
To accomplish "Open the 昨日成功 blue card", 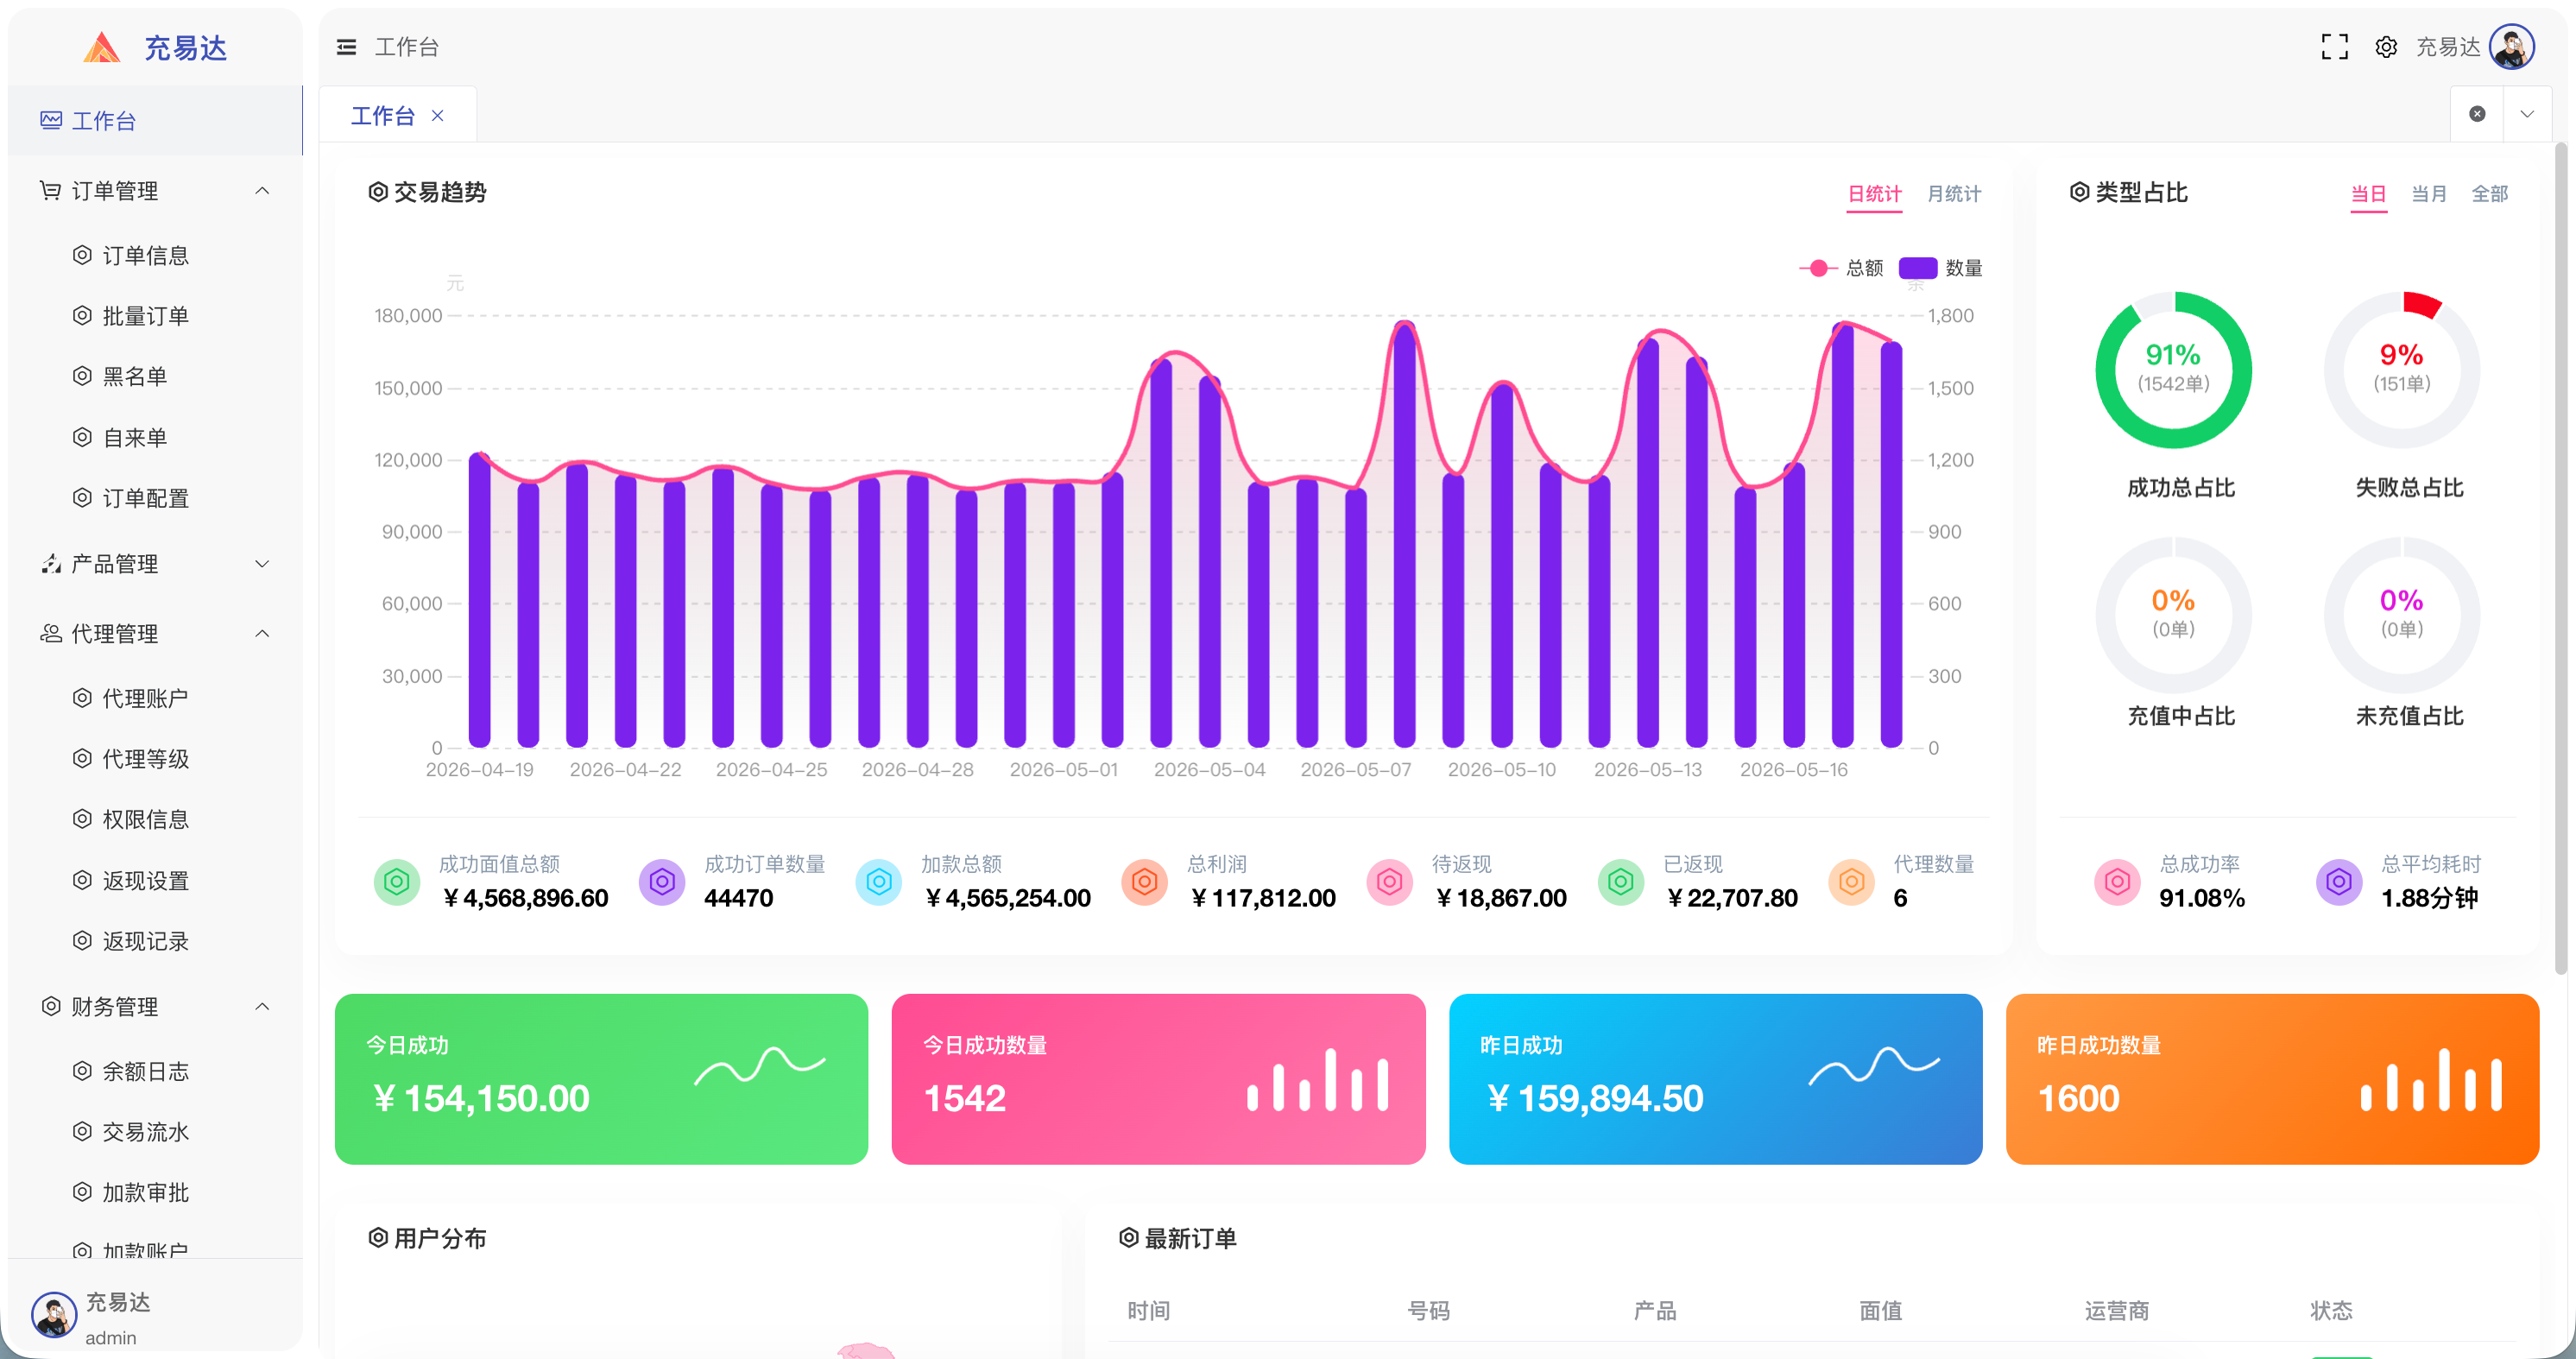I will (1715, 1079).
